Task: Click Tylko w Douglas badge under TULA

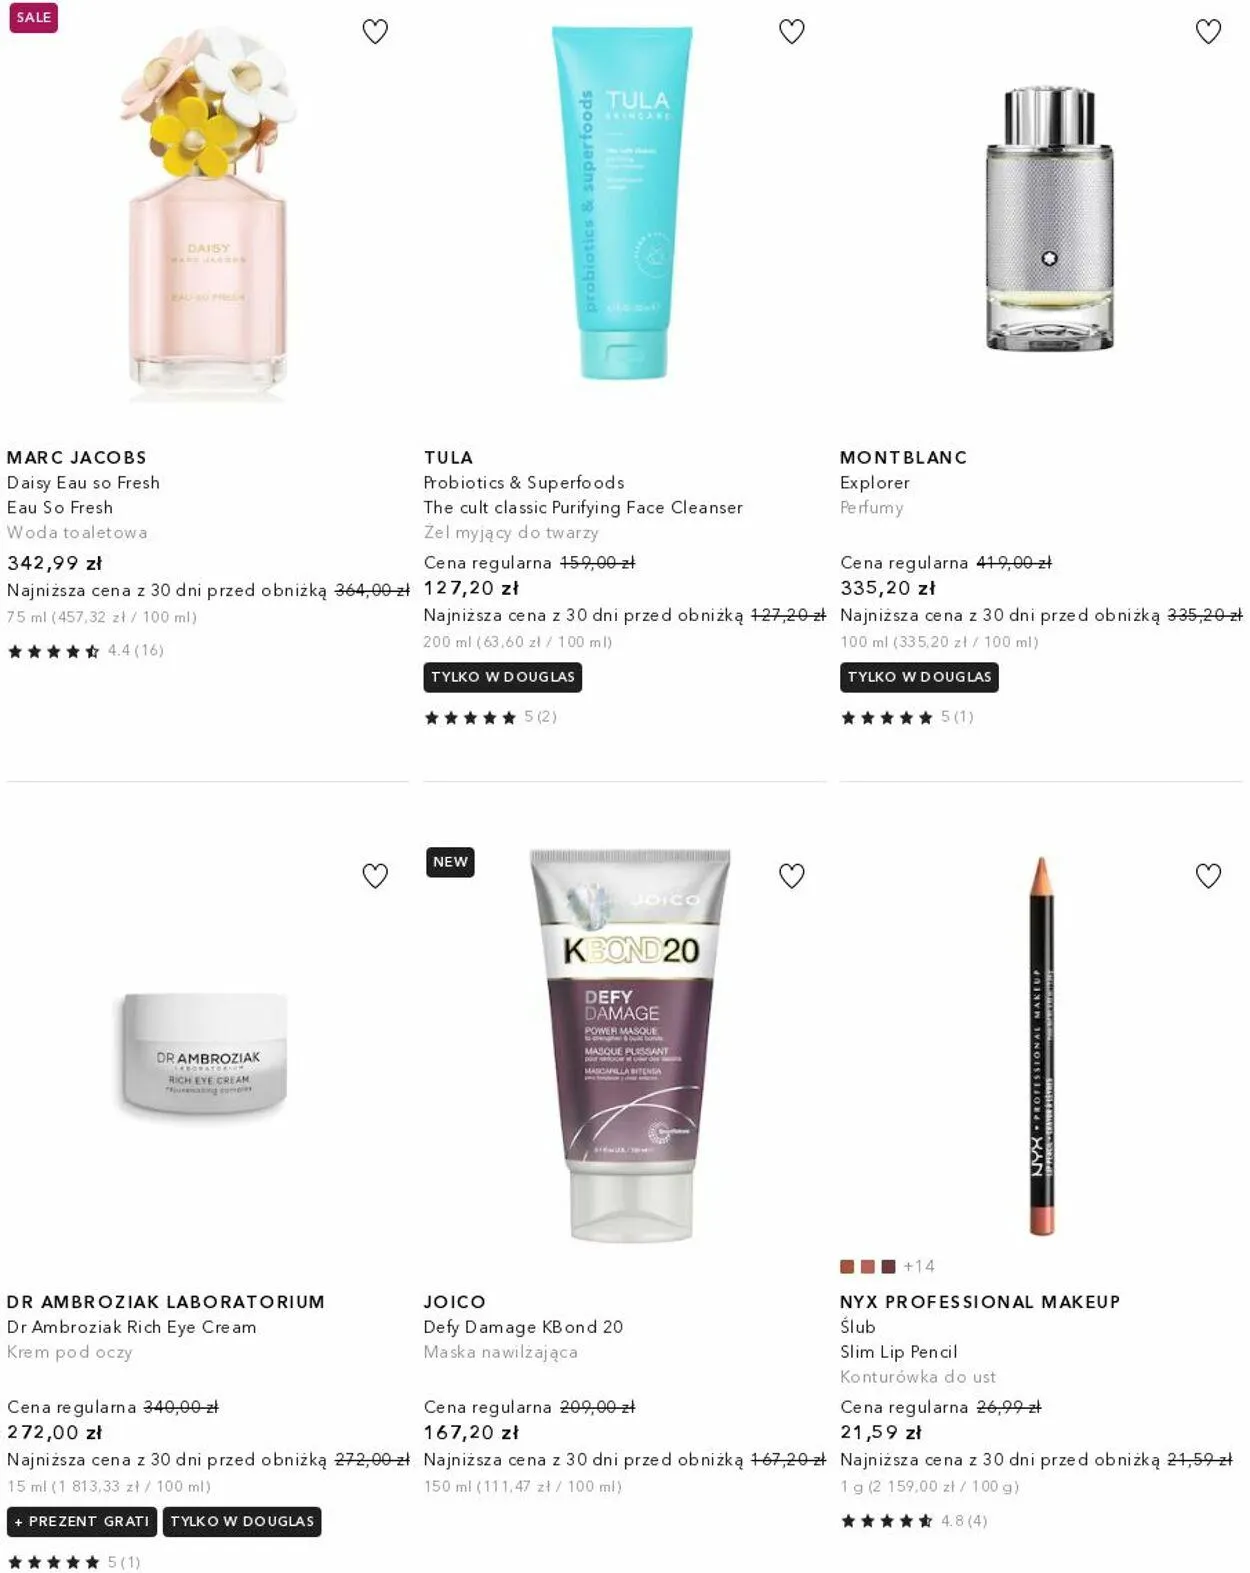Action: (503, 677)
